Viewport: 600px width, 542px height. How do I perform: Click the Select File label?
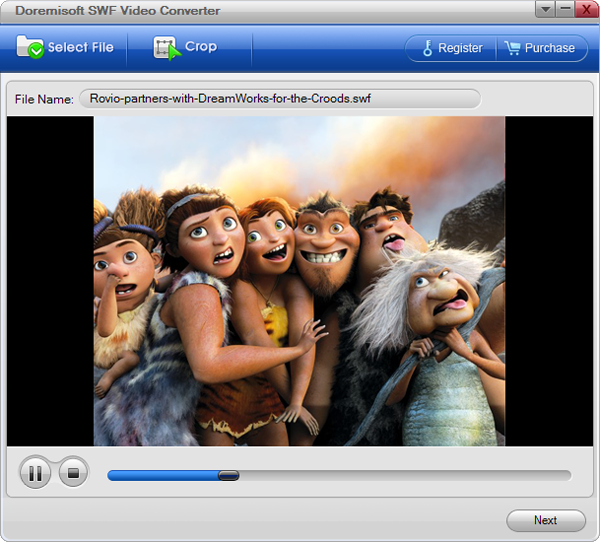tap(81, 47)
